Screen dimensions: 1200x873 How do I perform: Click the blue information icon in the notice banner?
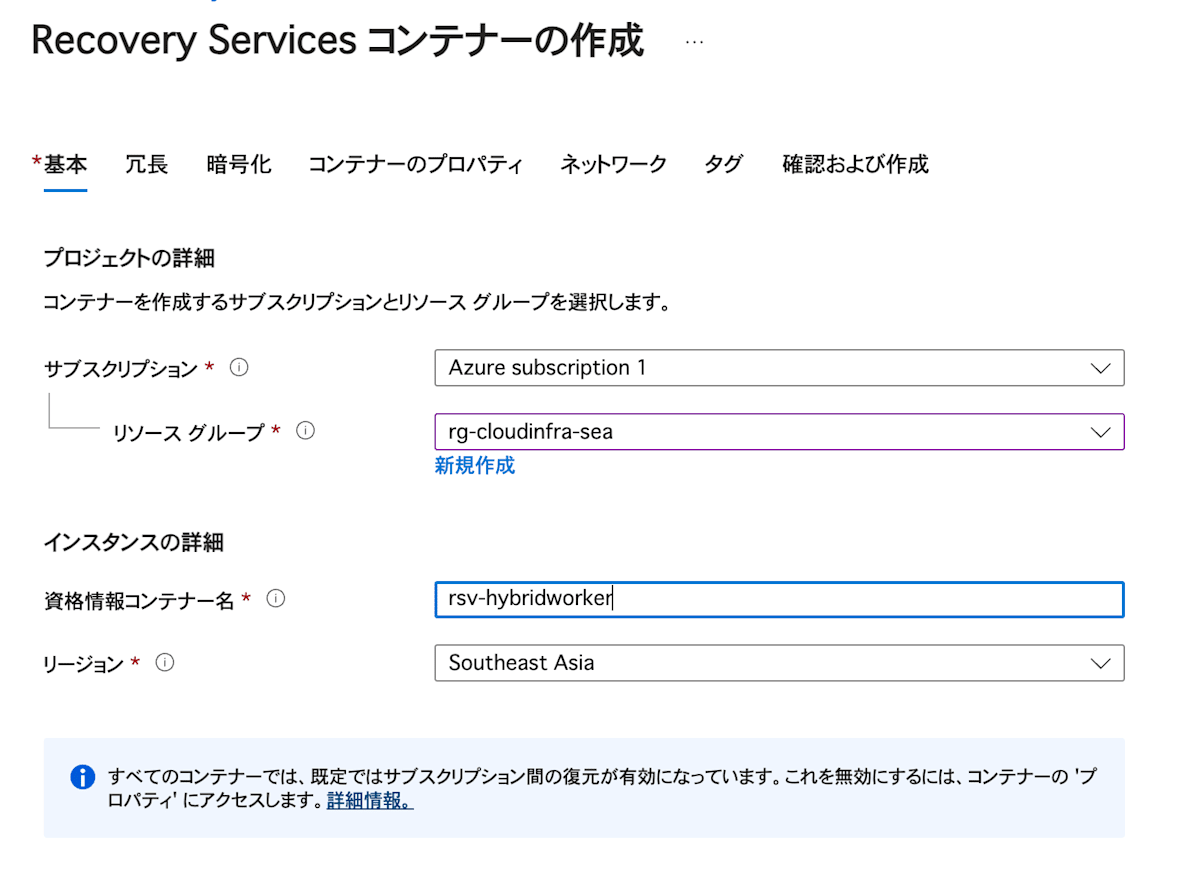(x=82, y=777)
